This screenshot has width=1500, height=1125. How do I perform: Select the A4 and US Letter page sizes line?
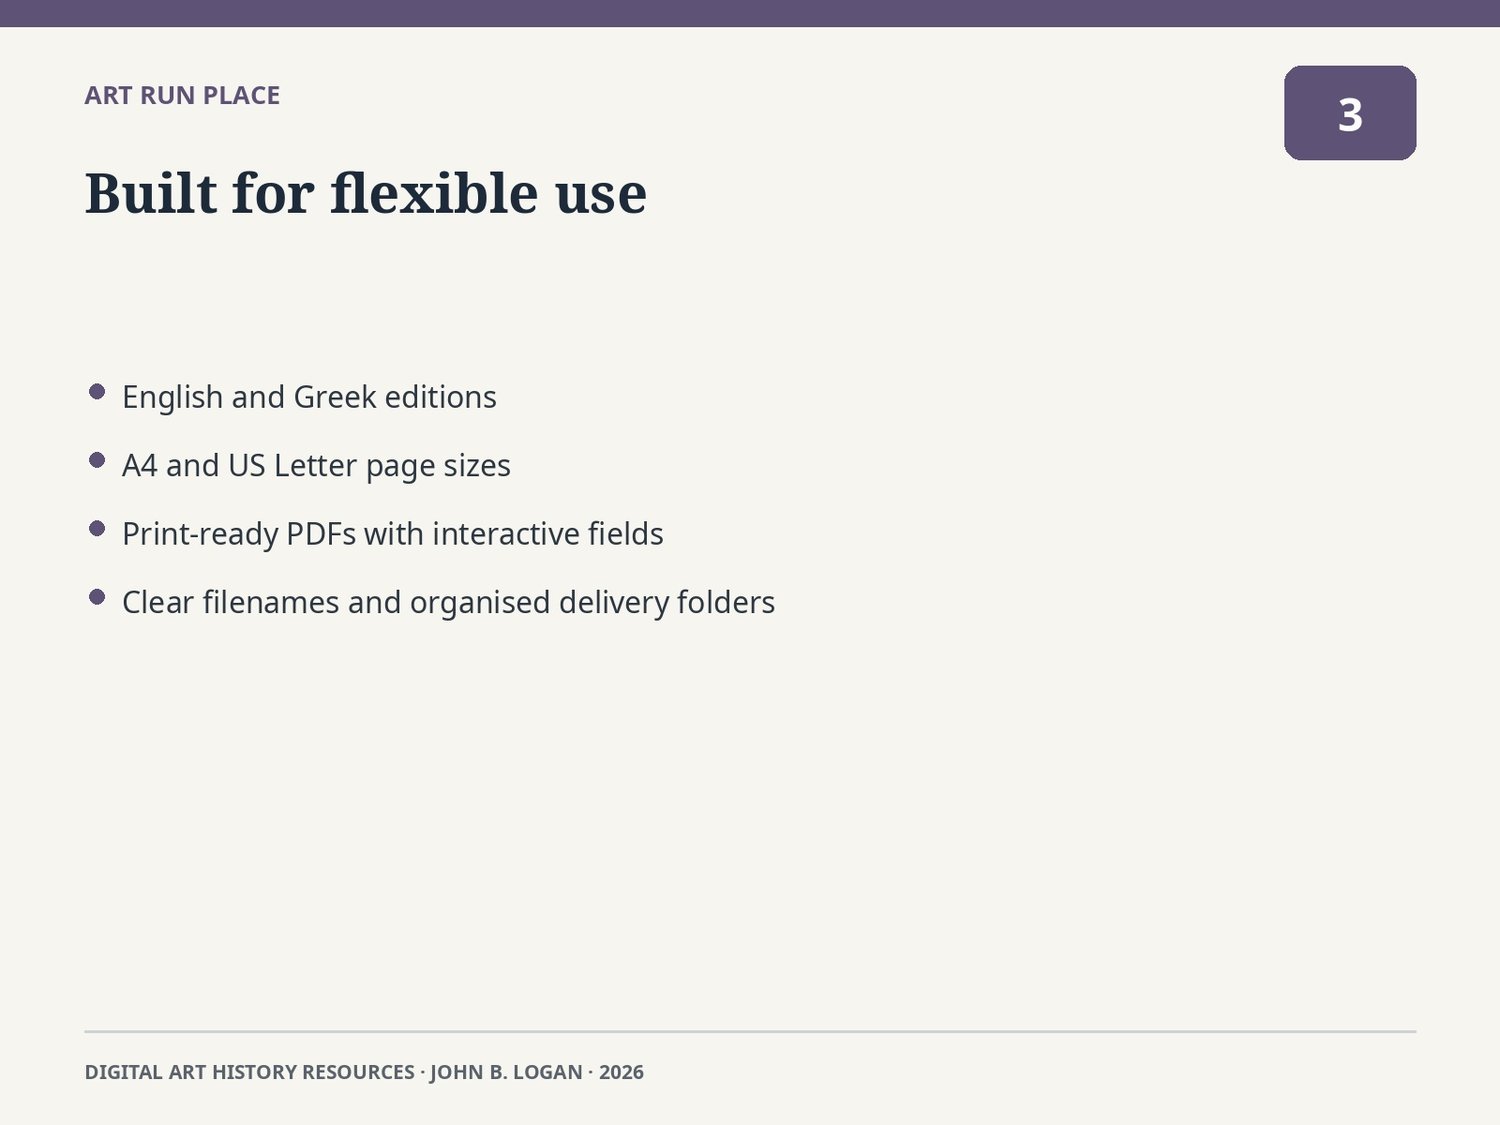316,466
